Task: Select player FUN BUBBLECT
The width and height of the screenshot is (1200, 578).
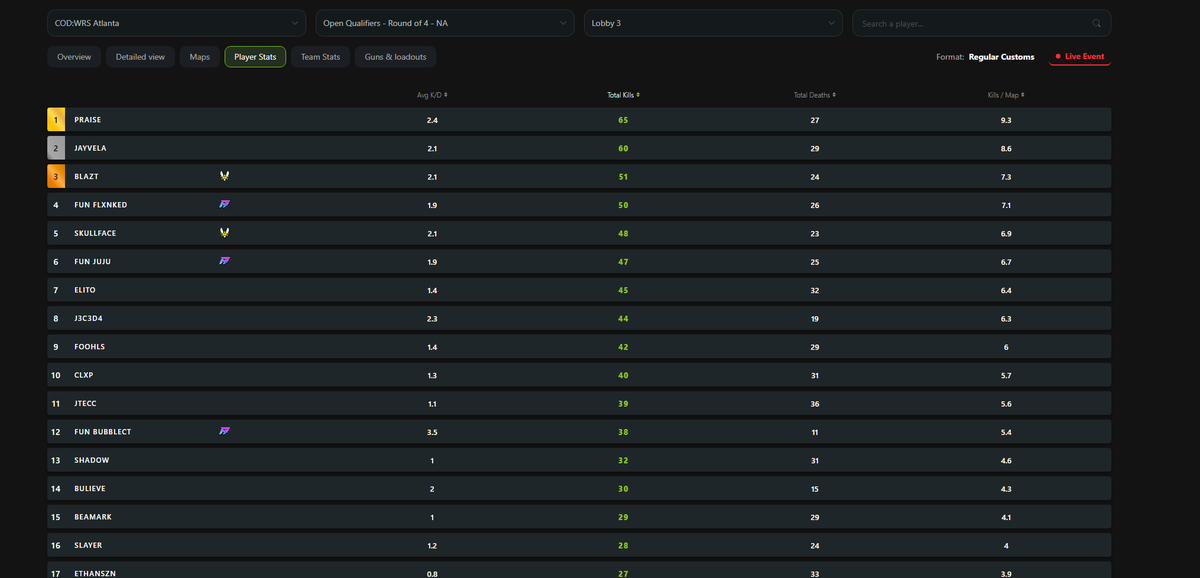Action: pyautogui.click(x=103, y=432)
